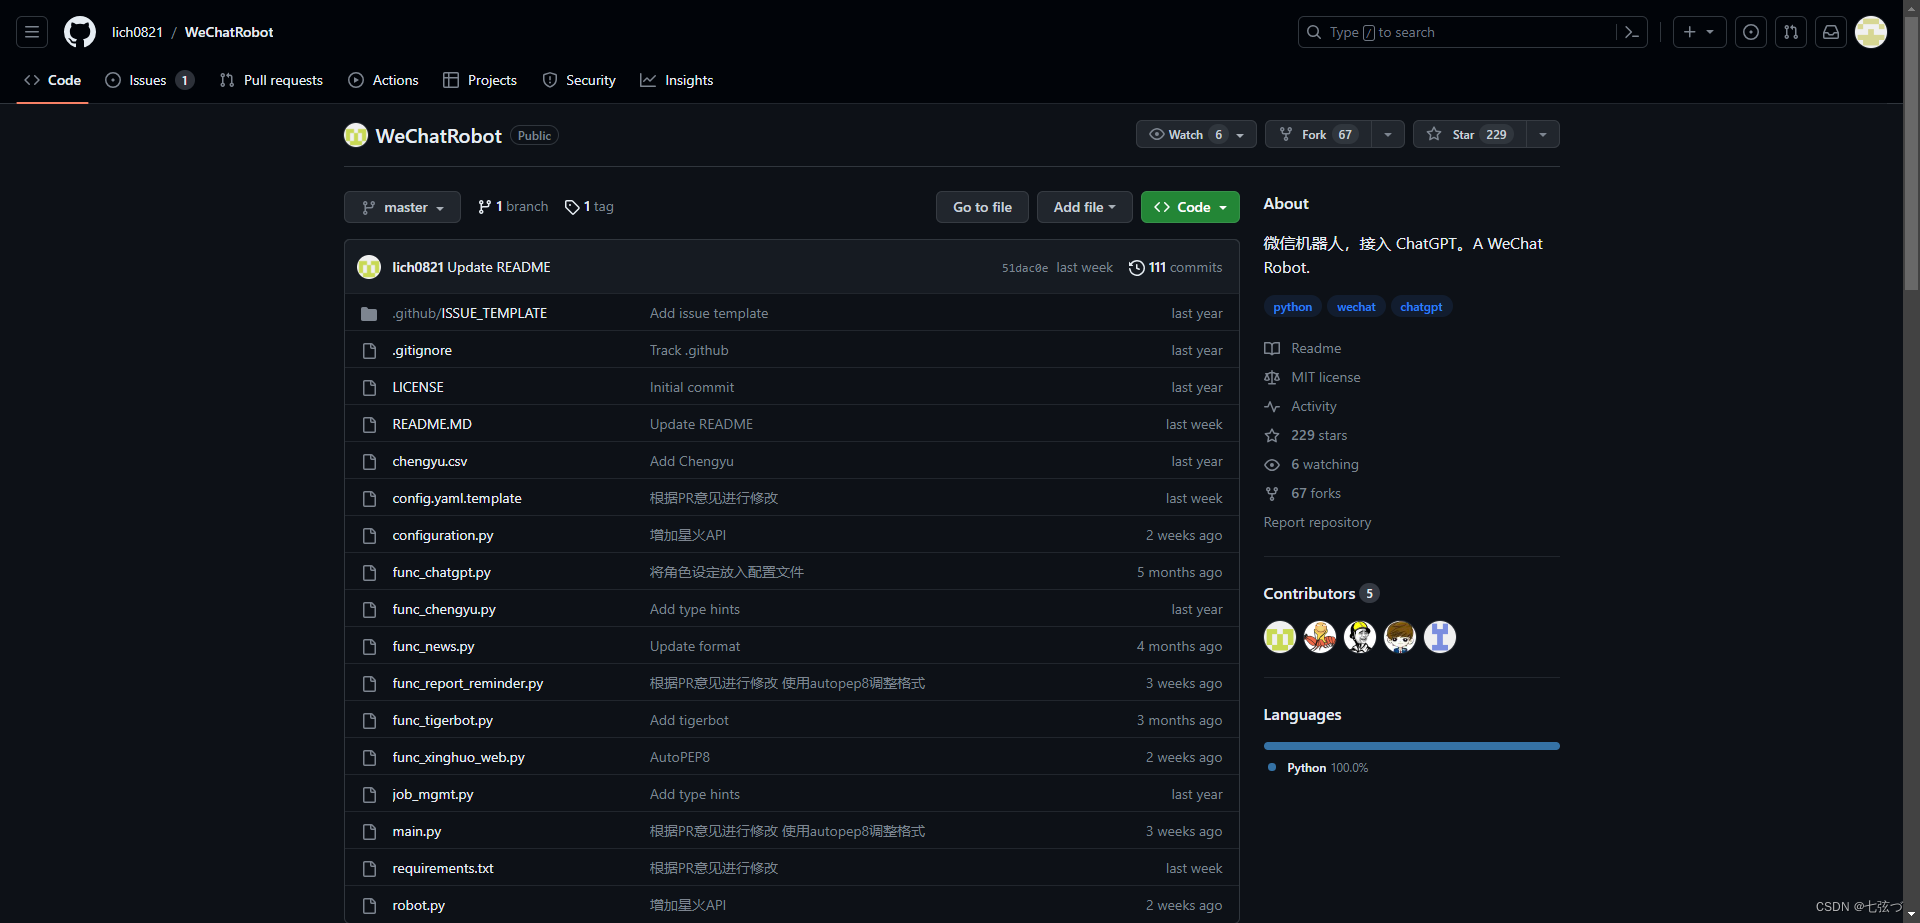This screenshot has height=923, width=1920.
Task: View the 1 branch link
Action: 513,207
